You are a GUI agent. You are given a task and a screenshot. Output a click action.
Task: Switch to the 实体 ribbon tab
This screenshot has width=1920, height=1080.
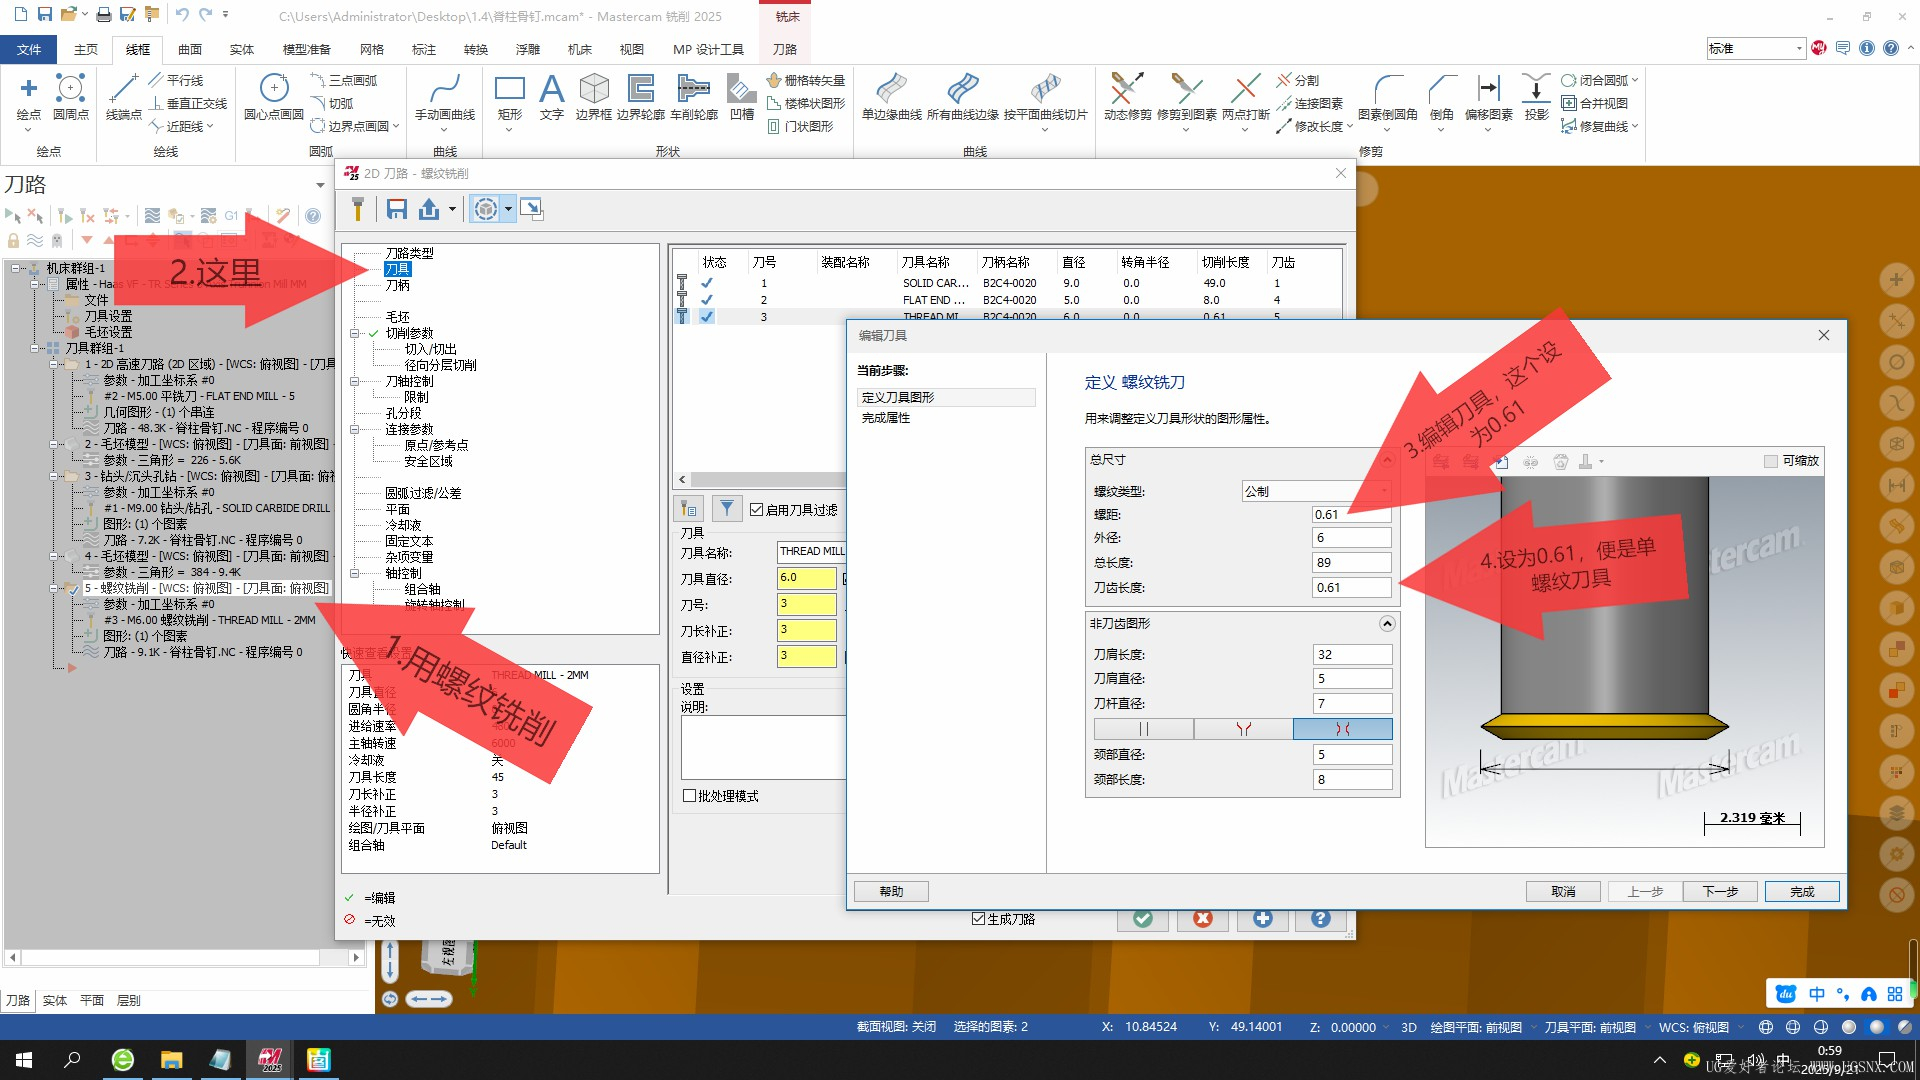(x=242, y=49)
